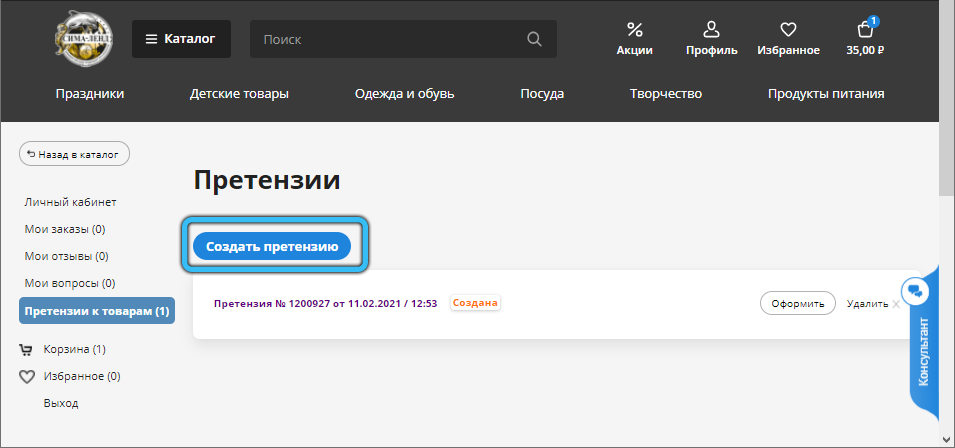Select the Праздники category
The width and height of the screenshot is (955, 448).
90,94
